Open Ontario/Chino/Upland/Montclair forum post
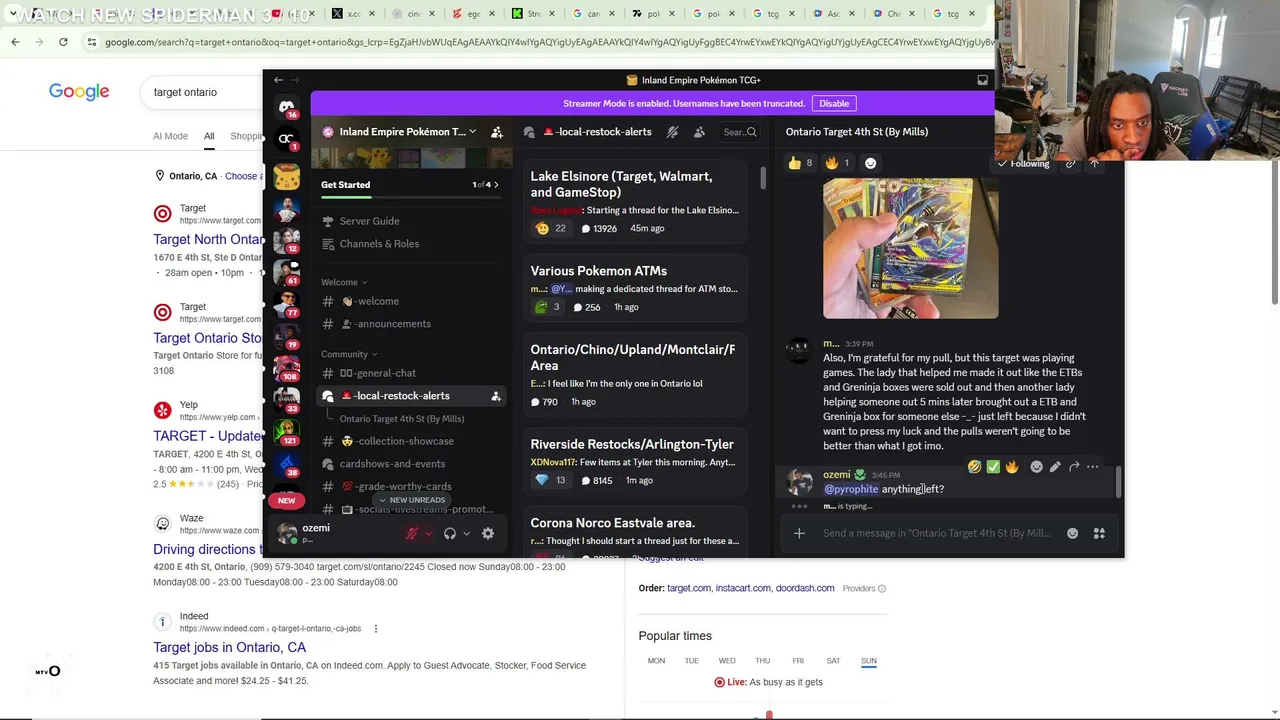The height and width of the screenshot is (720, 1280). click(636, 375)
